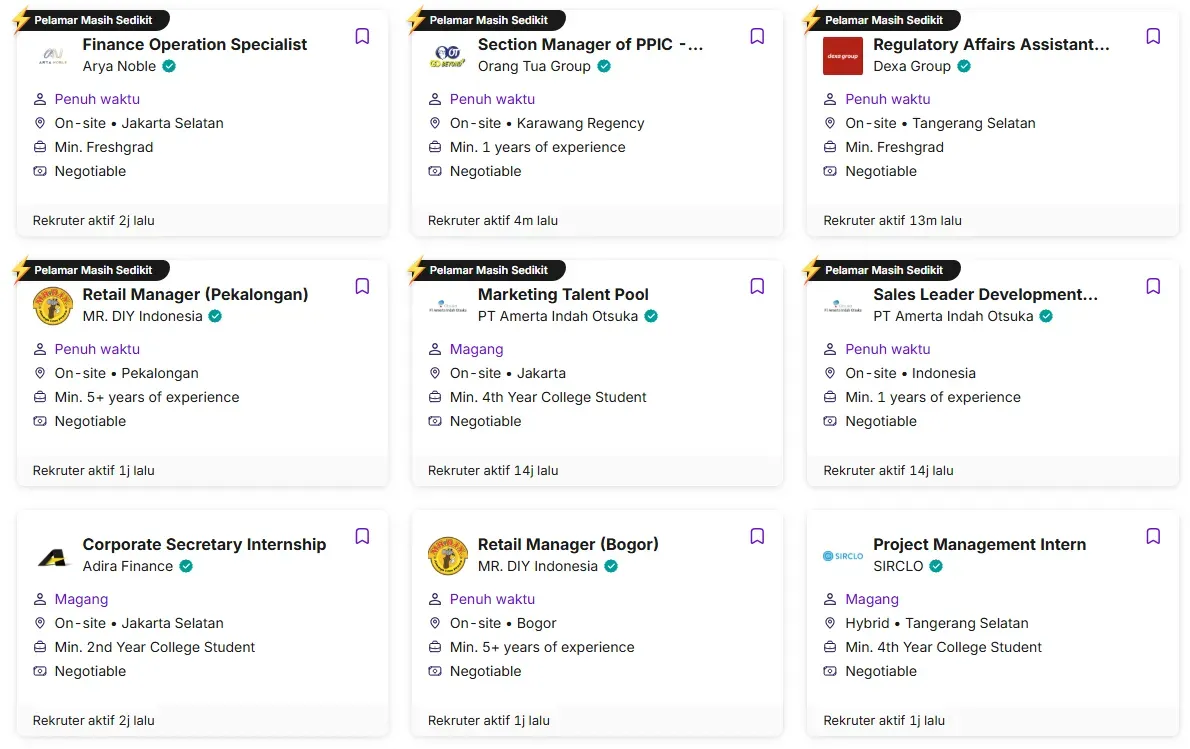The height and width of the screenshot is (749, 1190).
Task: Bookmark the Retail Manager (Bogor) job
Action: (x=757, y=537)
